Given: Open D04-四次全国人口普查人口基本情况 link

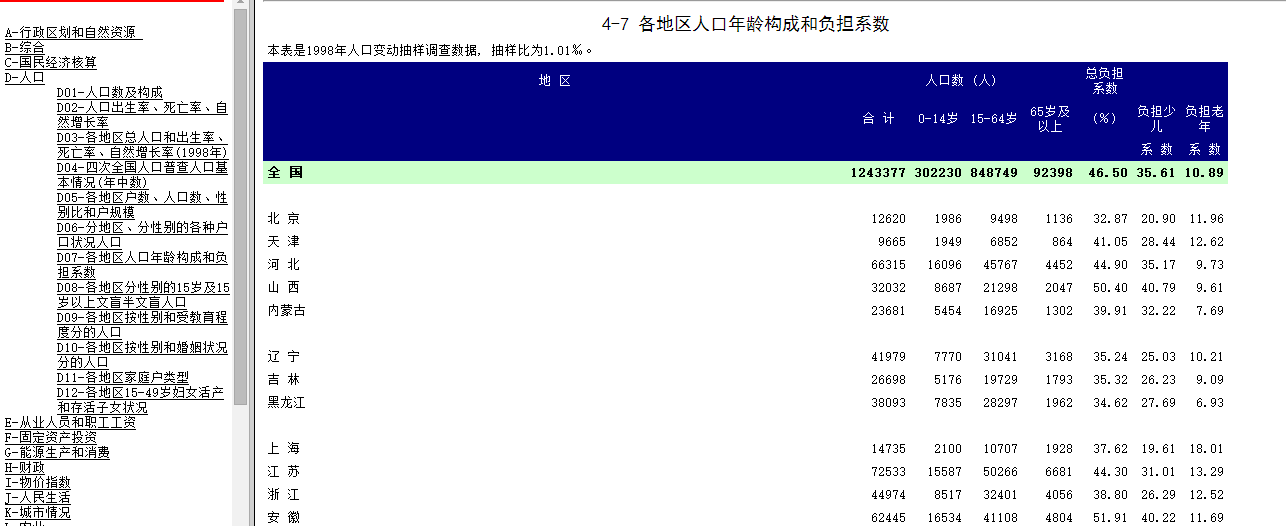Looking at the screenshot, I should click(142, 174).
